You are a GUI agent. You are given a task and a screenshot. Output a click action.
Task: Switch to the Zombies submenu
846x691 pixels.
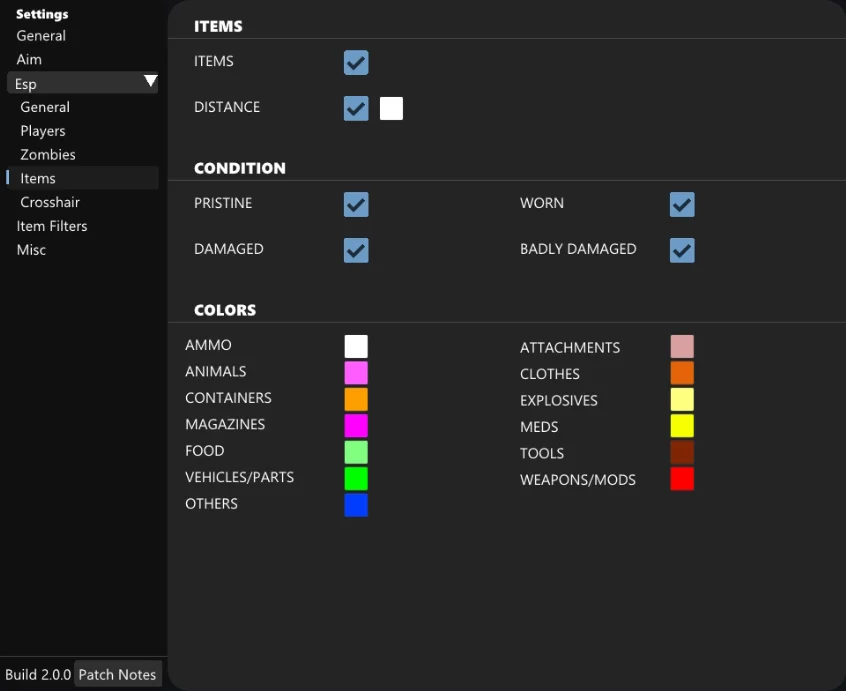(x=48, y=155)
